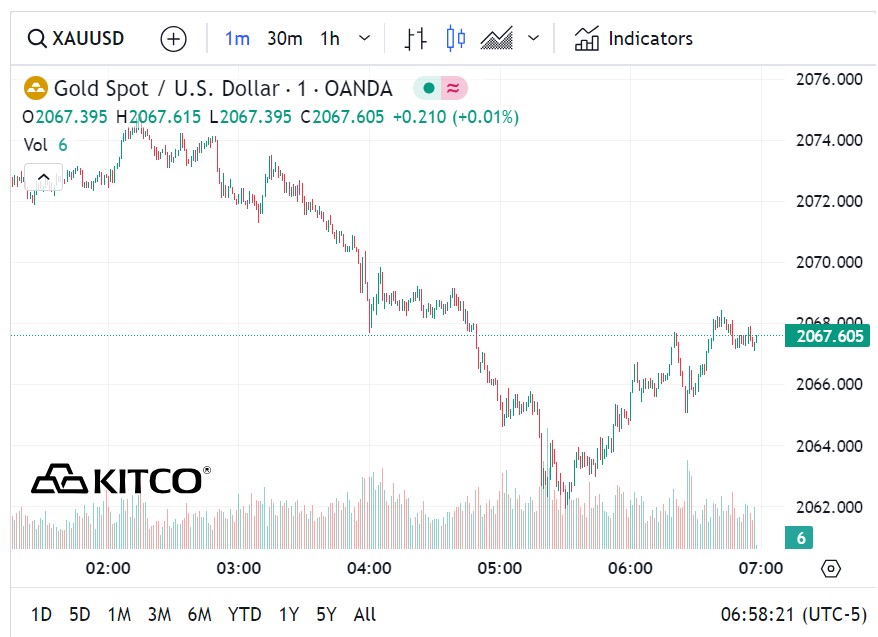Click the XAUUSD symbol search magnifier

pos(37,39)
